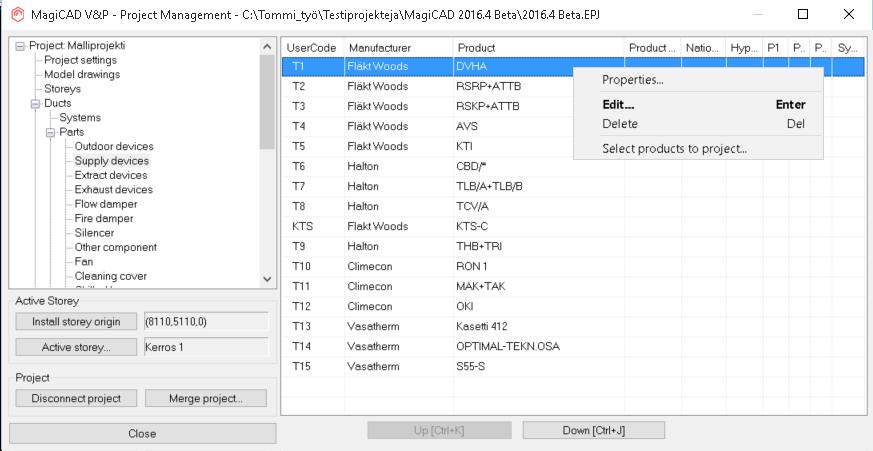Choose Select products to project... menu entry
Viewport: 873px width, 451px height.
pyautogui.click(x=698, y=149)
